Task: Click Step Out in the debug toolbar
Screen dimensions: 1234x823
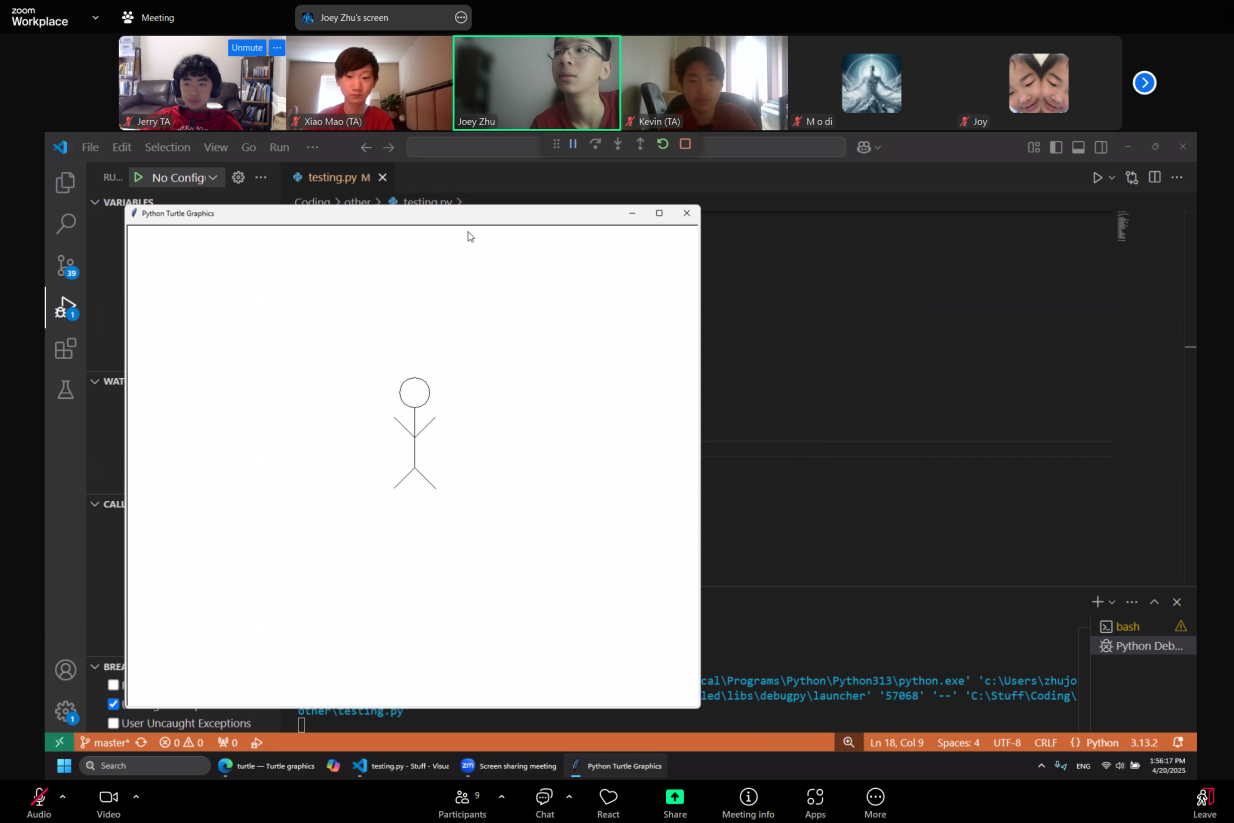Action: 640,144
